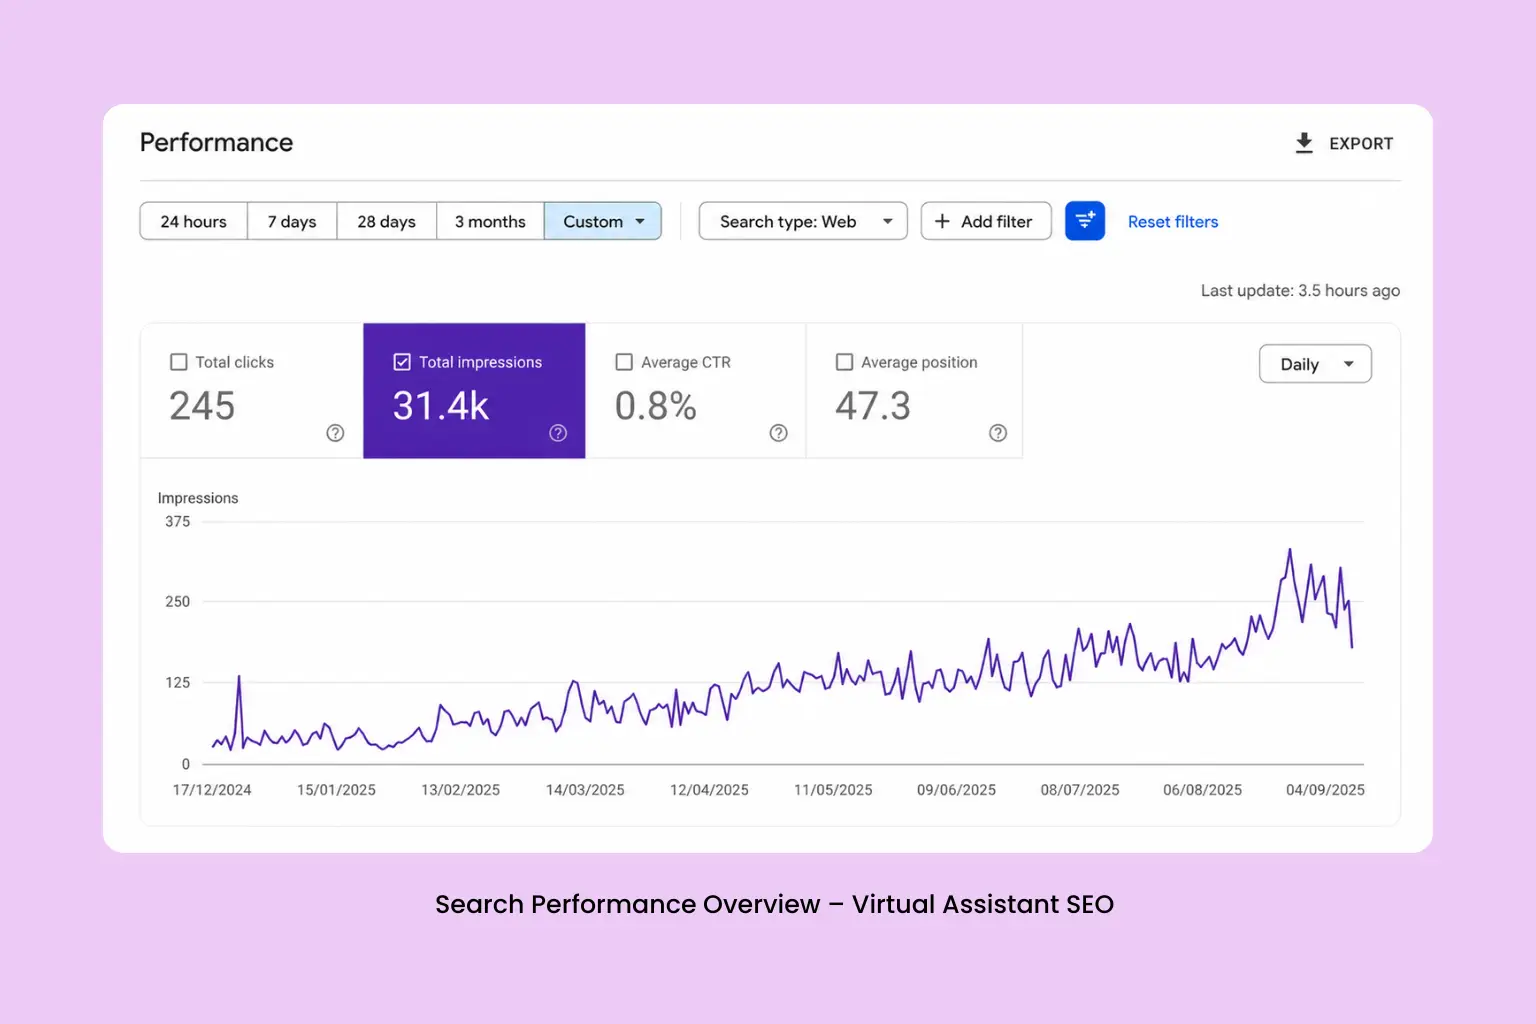Click the export download icon
Image resolution: width=1536 pixels, height=1024 pixels.
[x=1304, y=143]
